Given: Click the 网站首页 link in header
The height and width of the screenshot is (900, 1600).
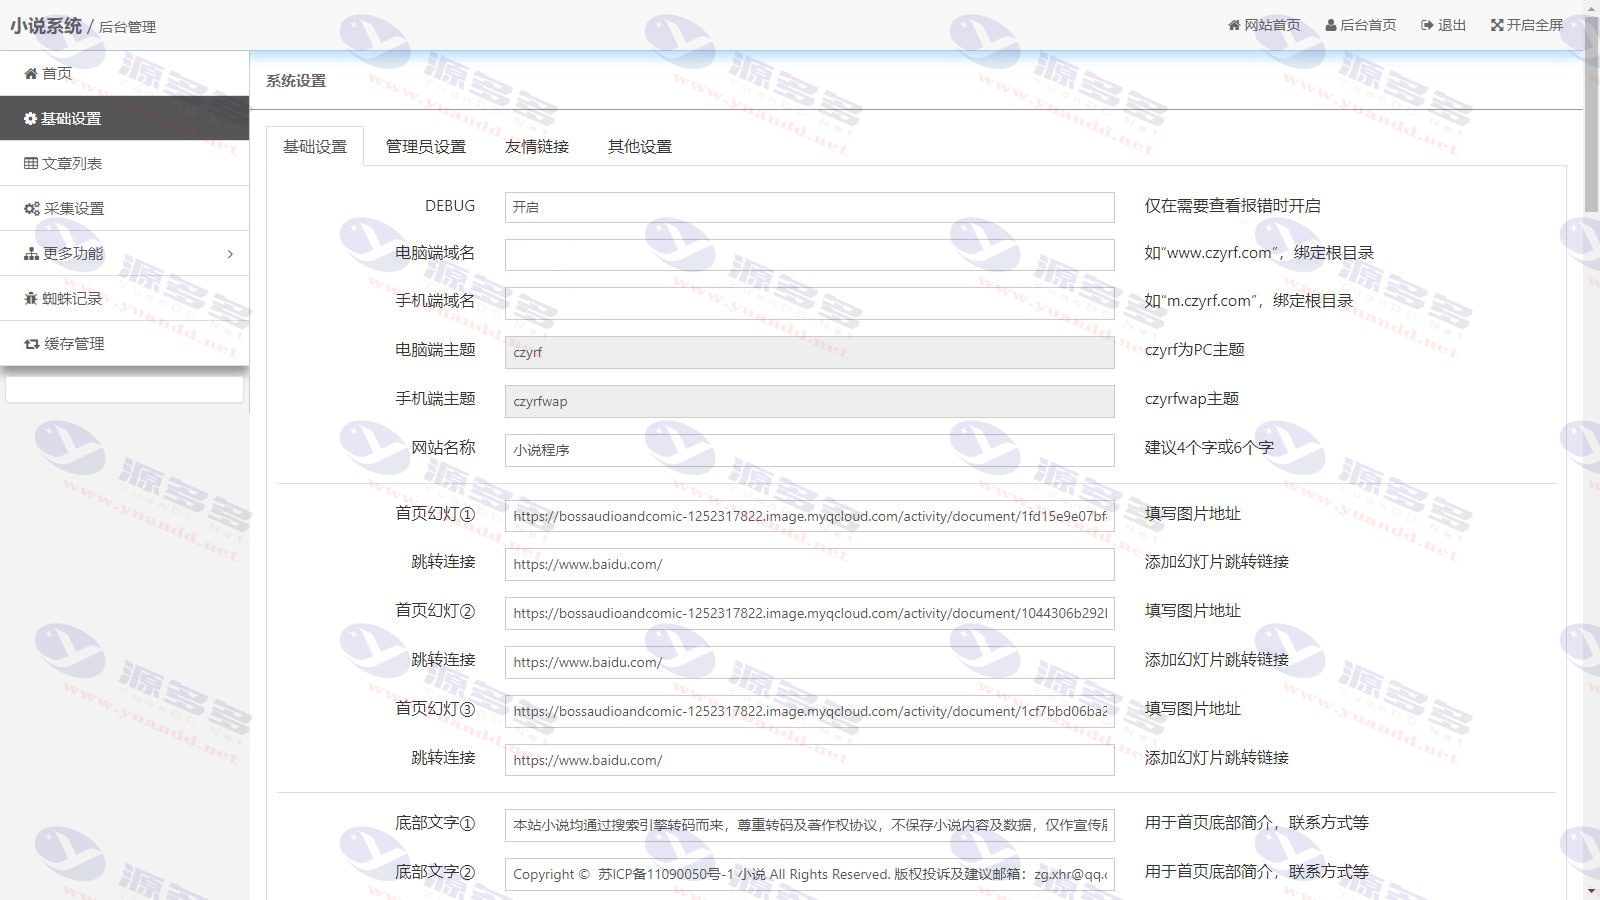Looking at the screenshot, I should click(x=1264, y=25).
